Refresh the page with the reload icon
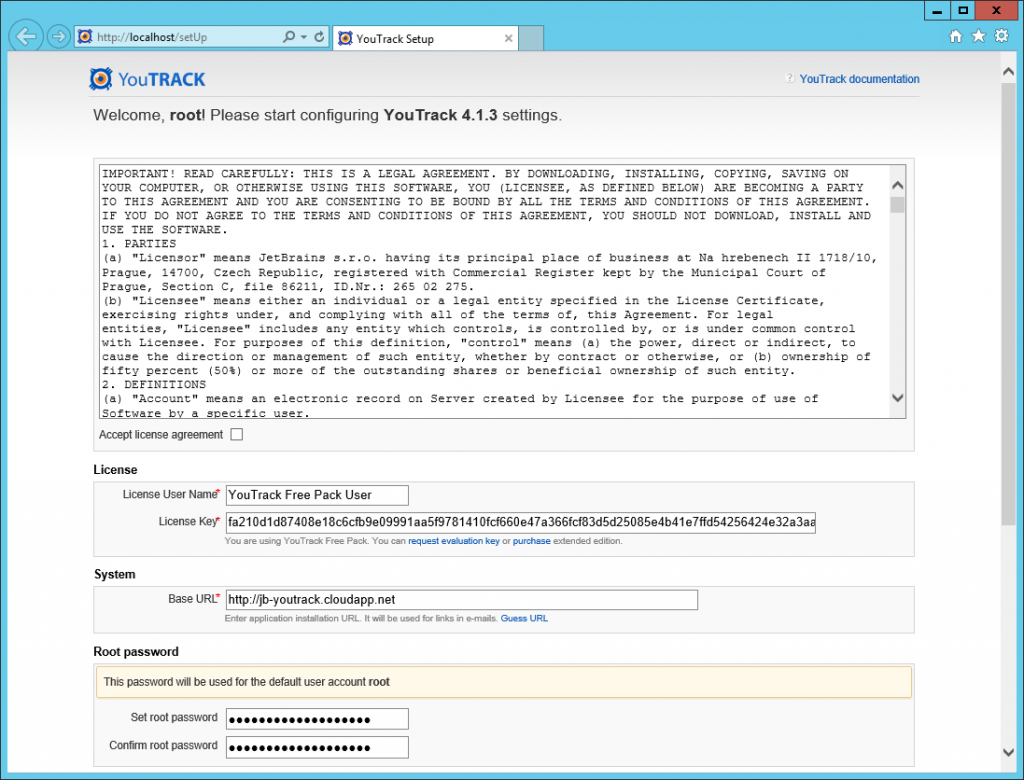The width and height of the screenshot is (1024, 780). click(319, 37)
